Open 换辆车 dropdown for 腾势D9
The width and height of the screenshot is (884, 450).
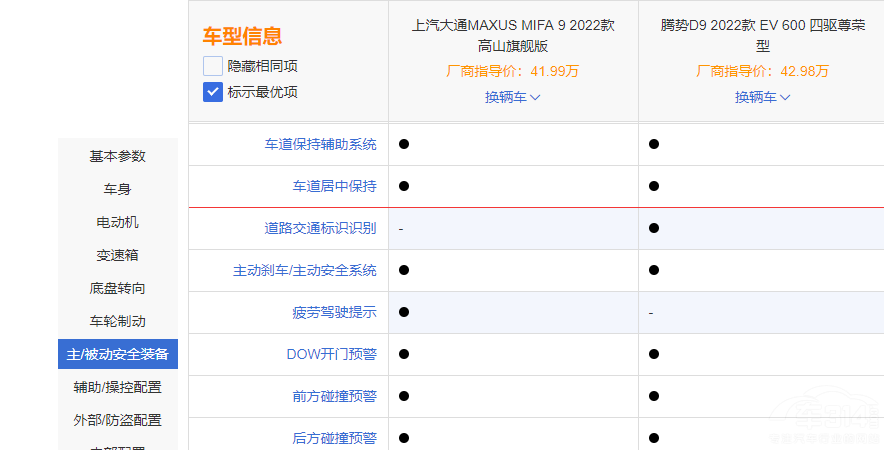click(762, 97)
